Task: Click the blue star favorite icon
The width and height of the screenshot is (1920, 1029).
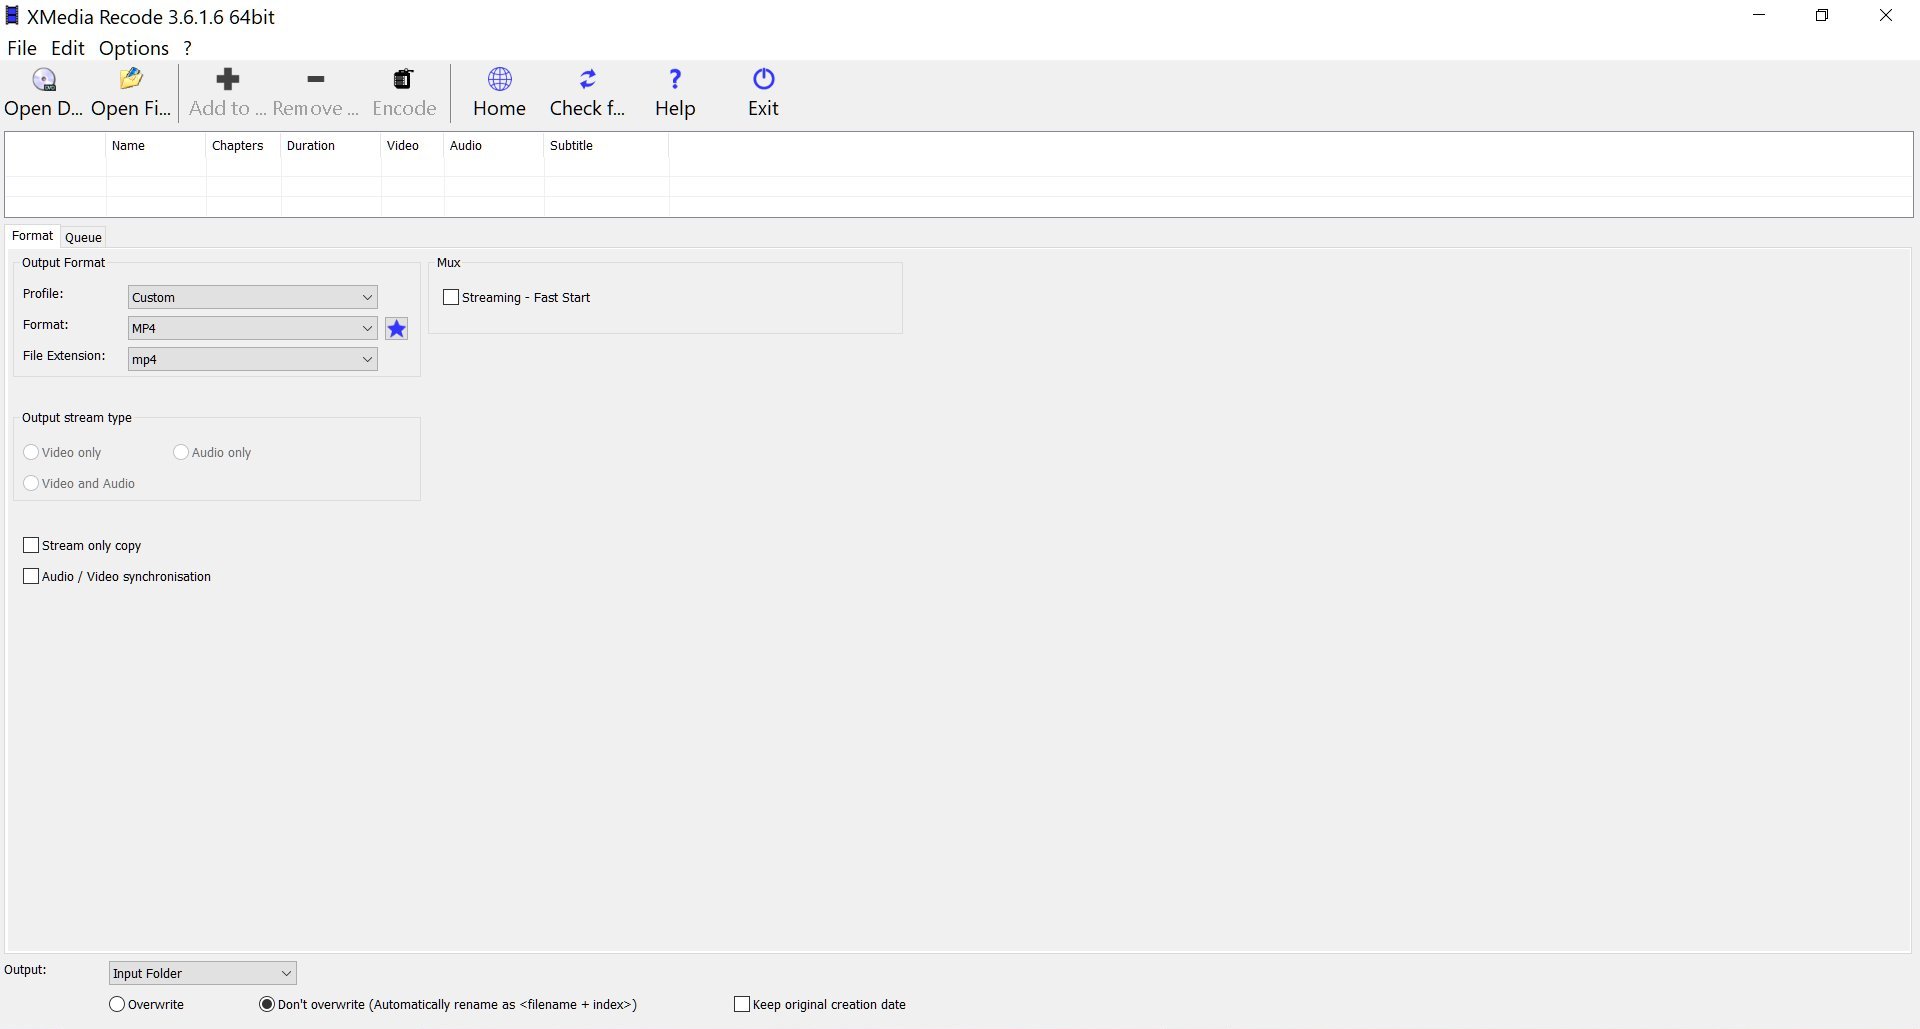Action: tap(397, 329)
